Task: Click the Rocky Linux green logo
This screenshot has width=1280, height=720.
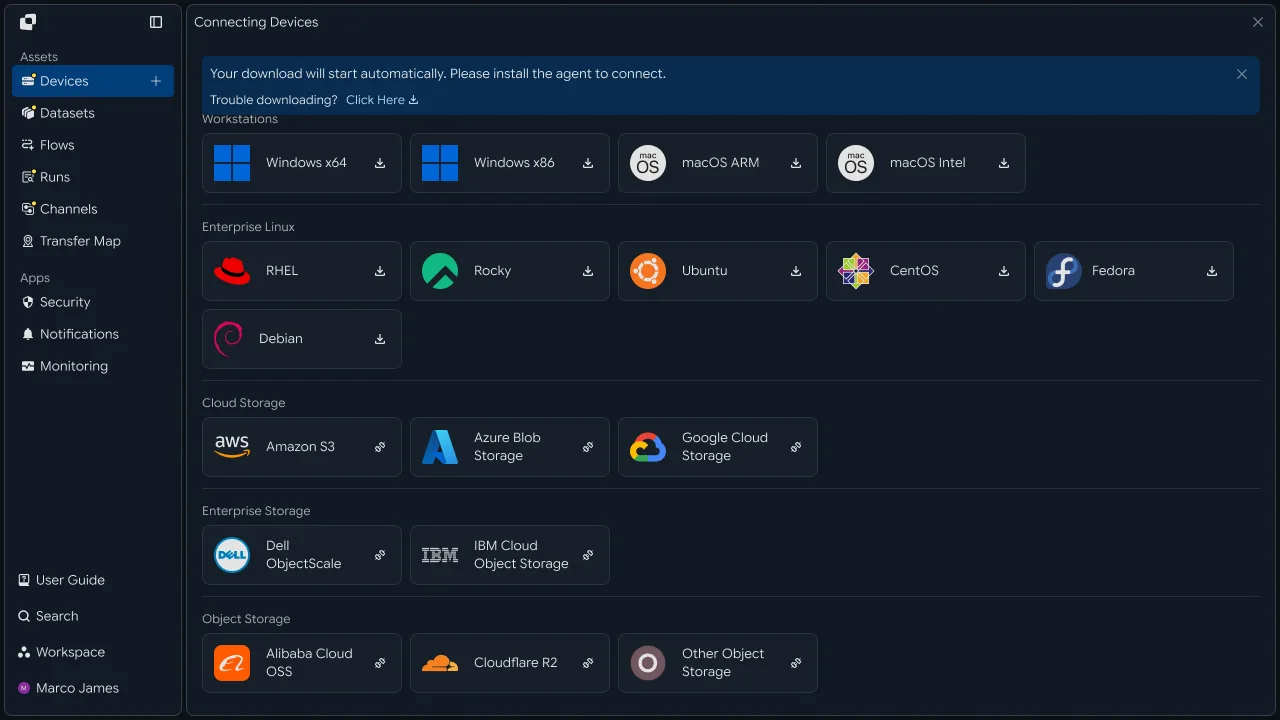Action: point(440,271)
